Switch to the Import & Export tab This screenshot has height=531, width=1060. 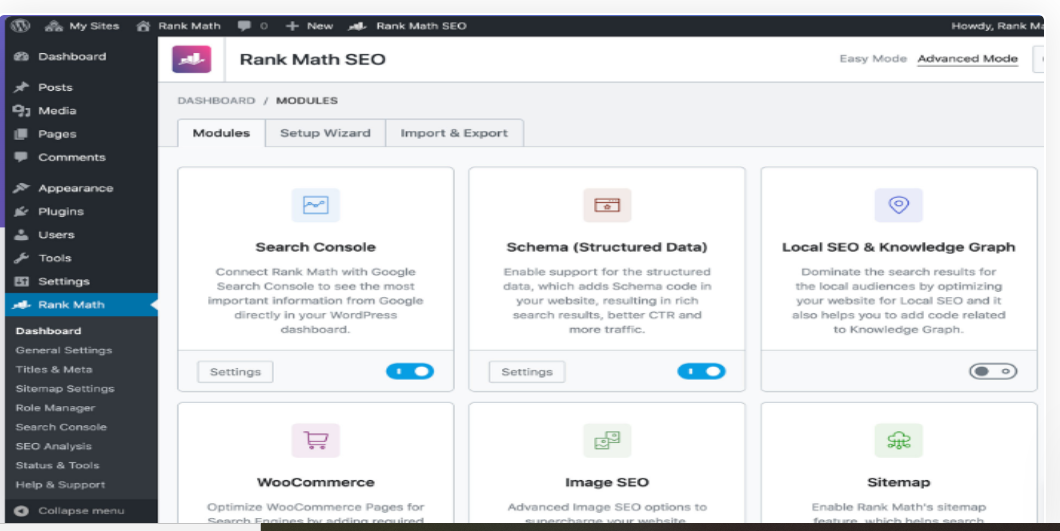pos(454,133)
